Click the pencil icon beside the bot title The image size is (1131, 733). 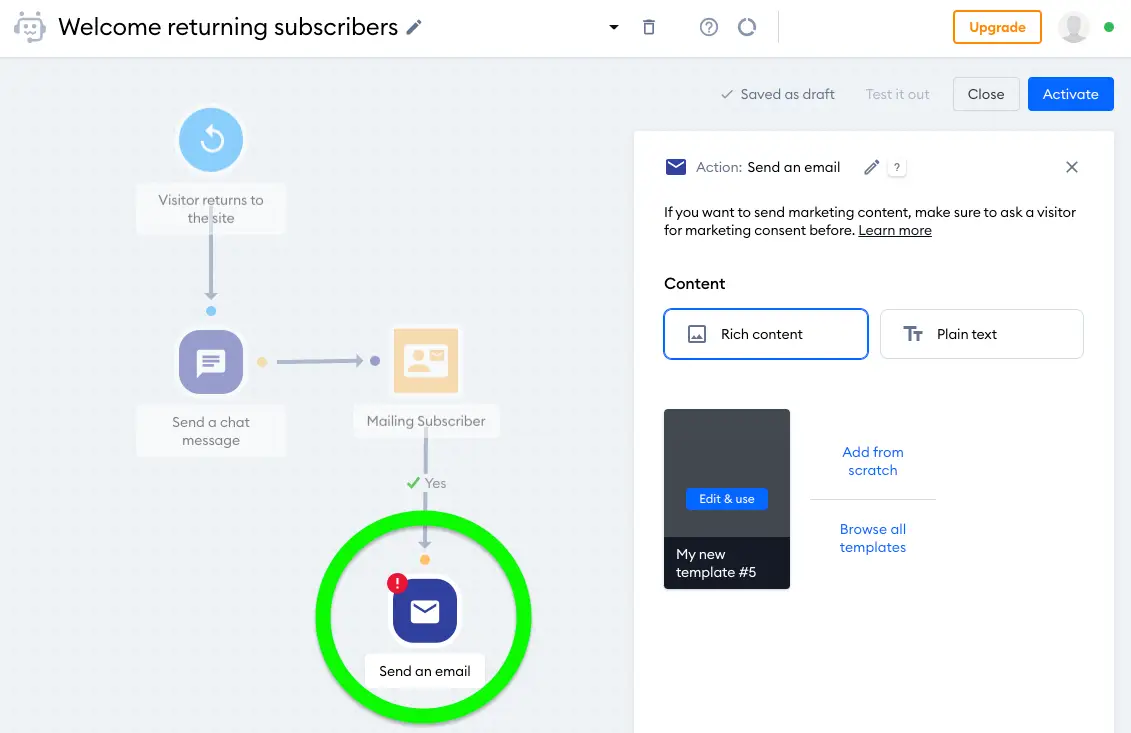(414, 27)
